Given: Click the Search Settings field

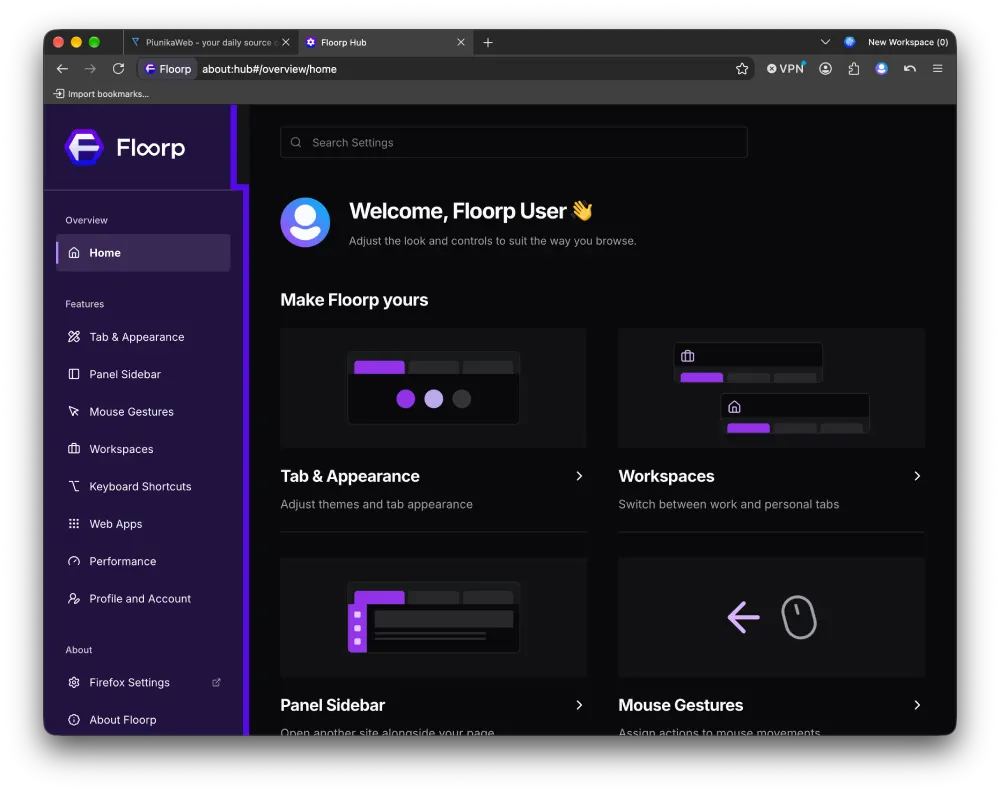Looking at the screenshot, I should pyautogui.click(x=513, y=142).
